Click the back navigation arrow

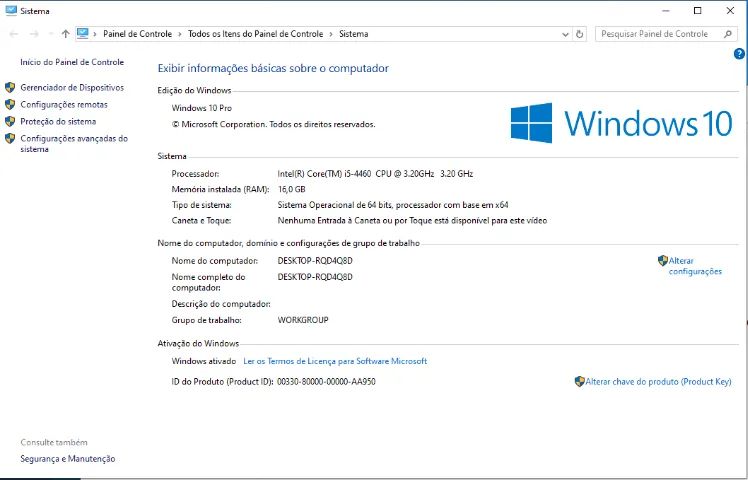click(14, 34)
